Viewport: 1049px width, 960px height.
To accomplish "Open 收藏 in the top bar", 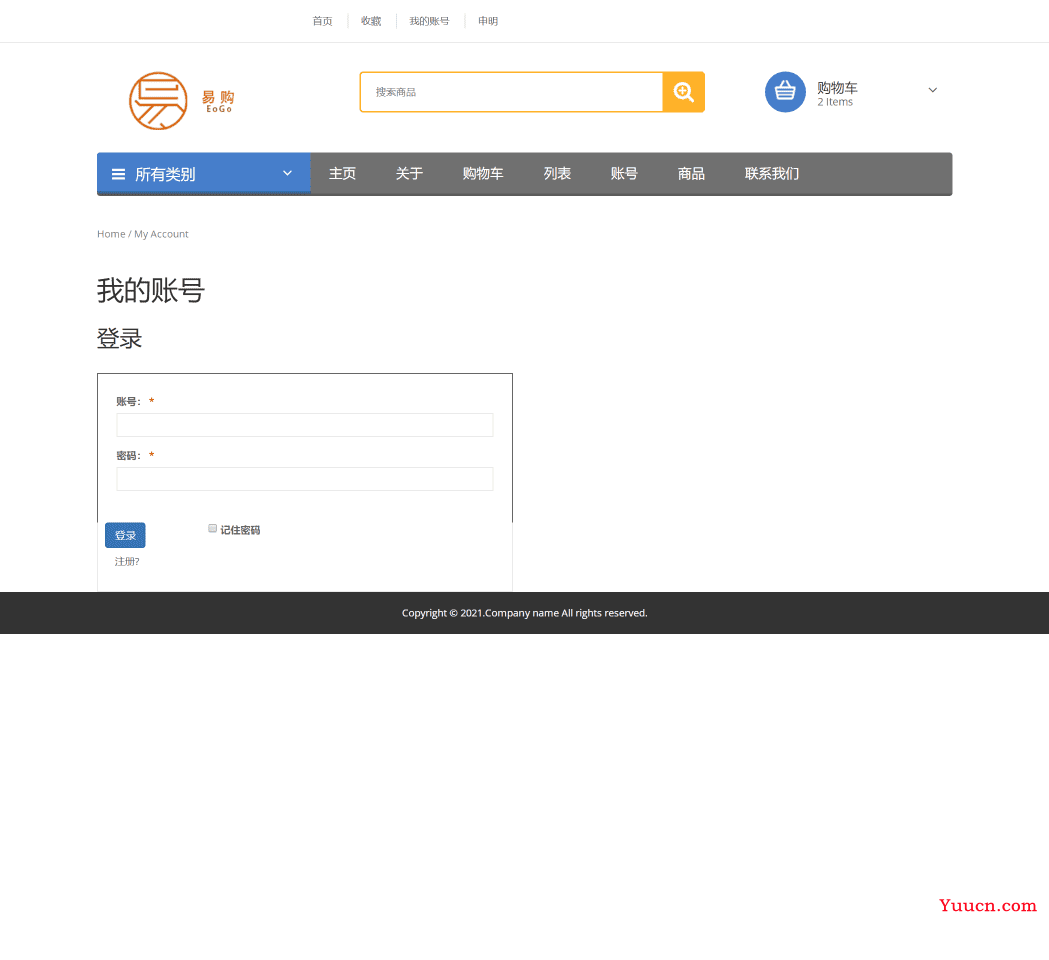I will click(371, 21).
